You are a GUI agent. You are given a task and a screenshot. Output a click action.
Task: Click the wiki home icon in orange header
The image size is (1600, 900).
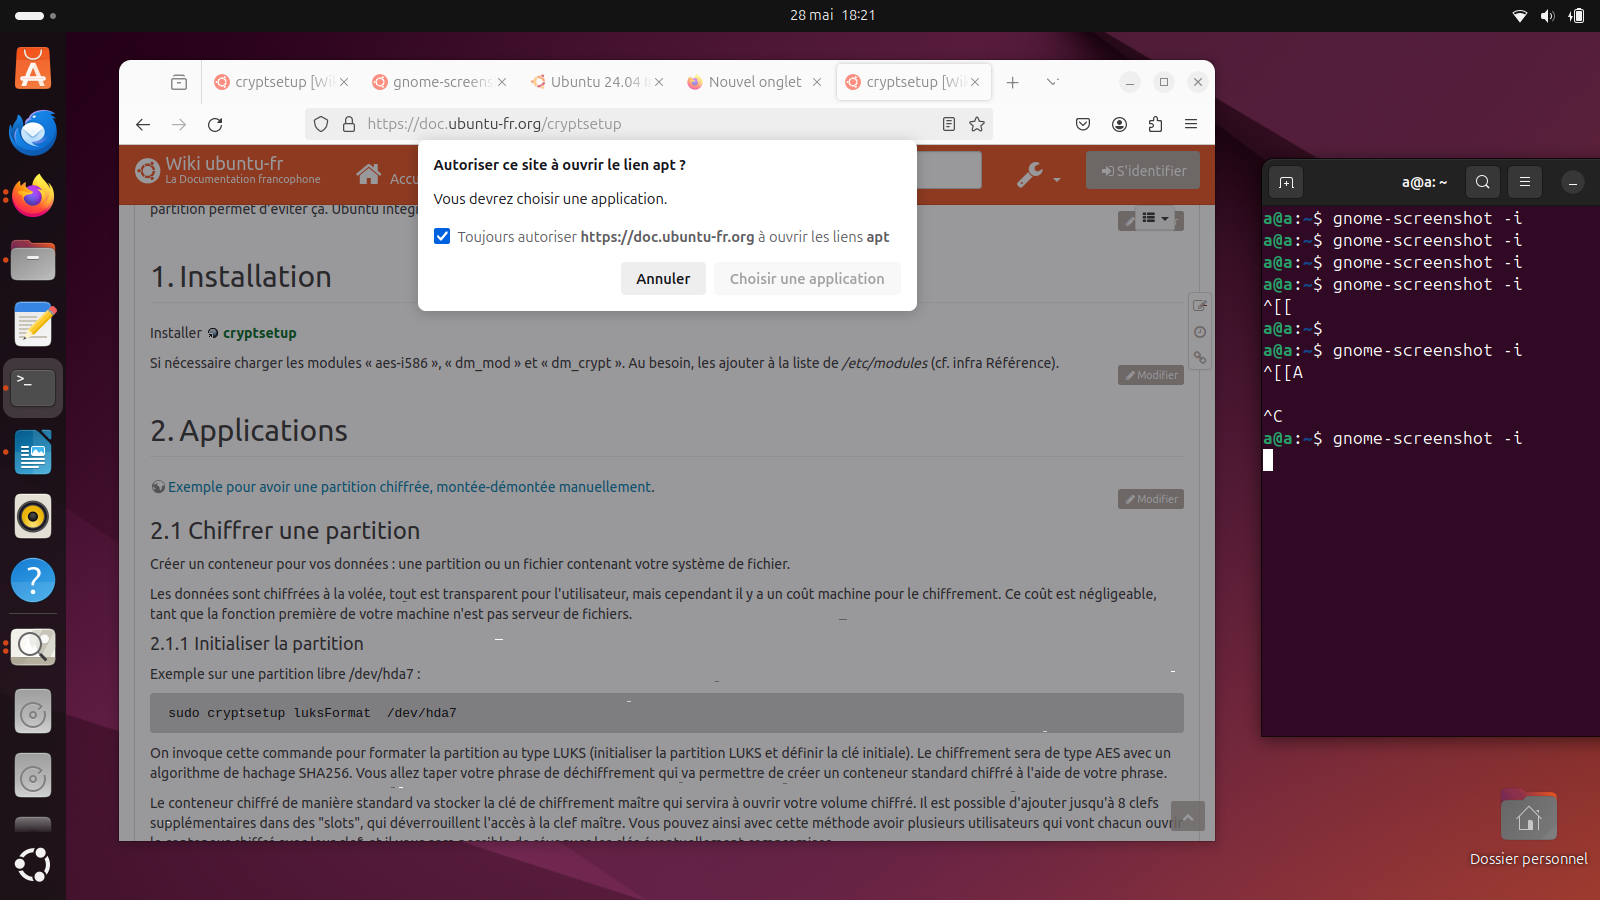[x=369, y=174]
